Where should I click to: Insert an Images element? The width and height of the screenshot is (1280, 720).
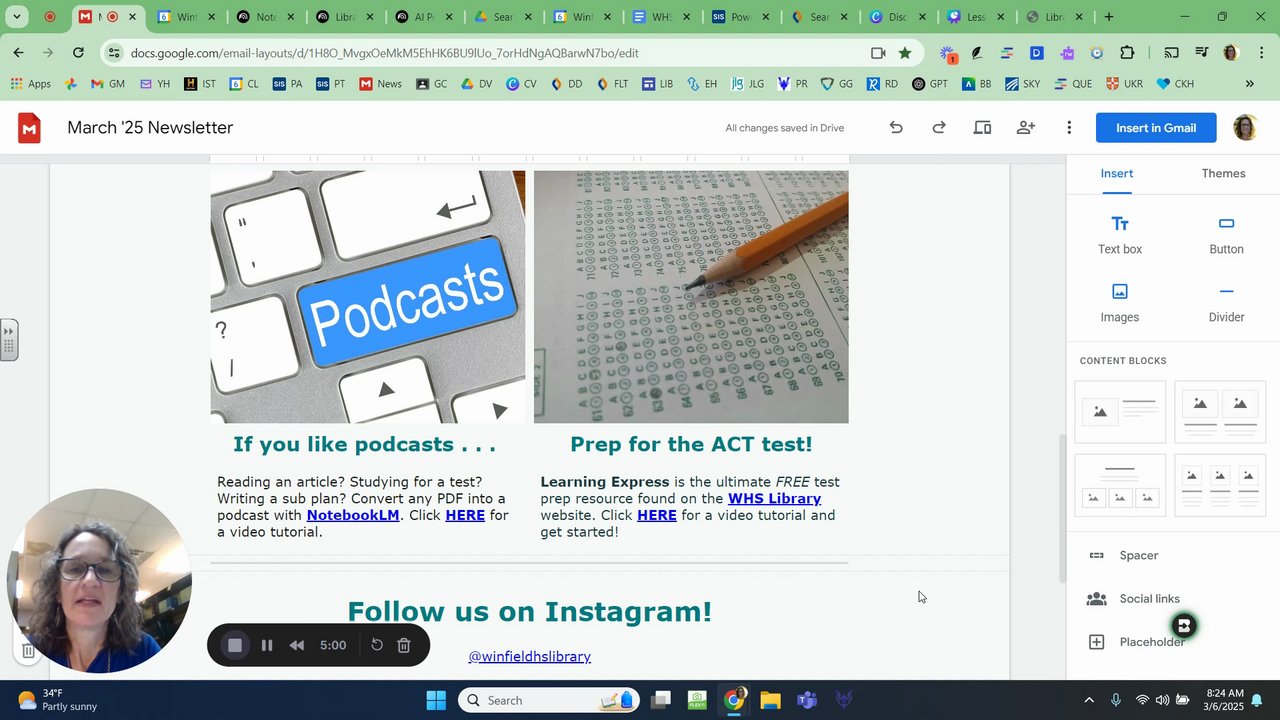click(1120, 303)
